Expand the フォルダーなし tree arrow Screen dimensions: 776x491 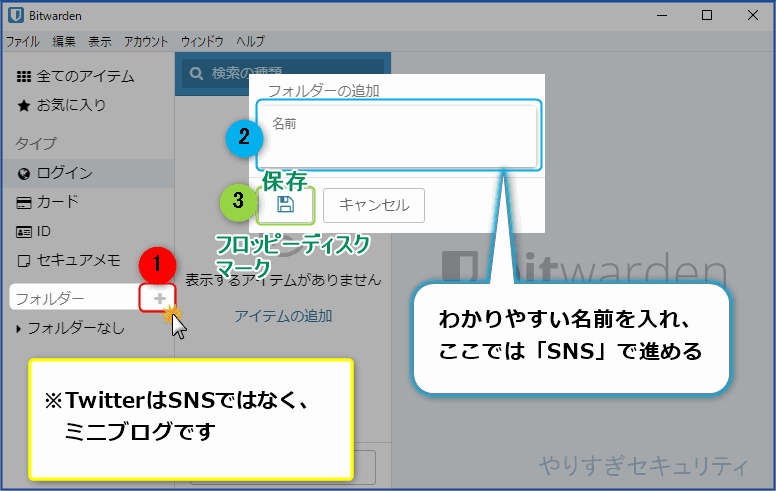click(18, 329)
